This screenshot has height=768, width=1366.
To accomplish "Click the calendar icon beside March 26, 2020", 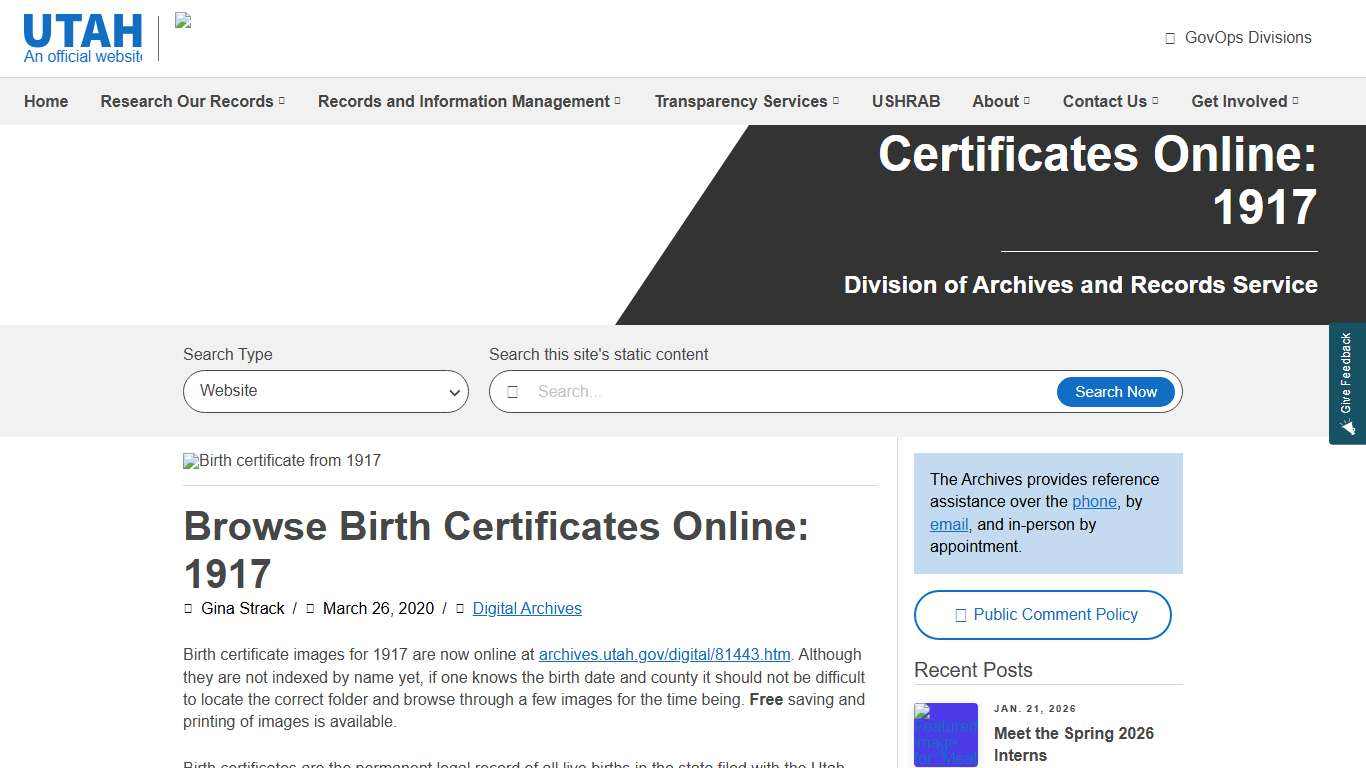I will click(x=311, y=608).
